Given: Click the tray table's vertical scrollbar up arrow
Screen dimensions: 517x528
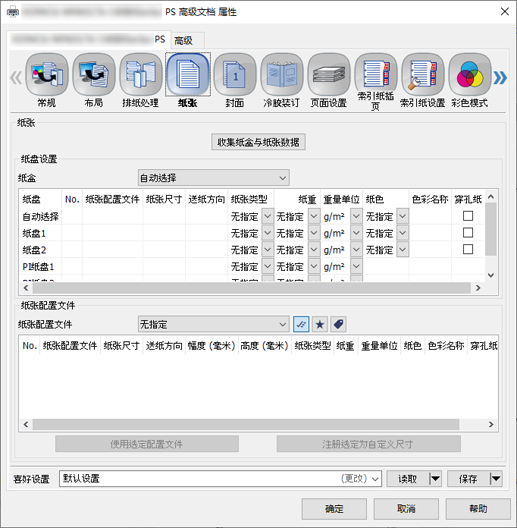Looking at the screenshot, I should [491, 197].
